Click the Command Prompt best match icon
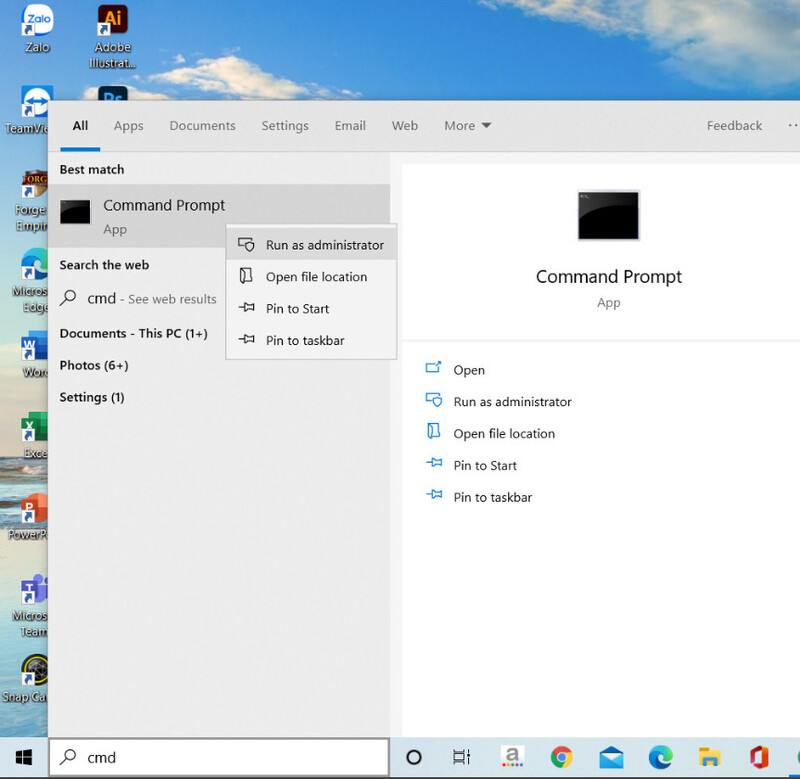The height and width of the screenshot is (779, 800). pyautogui.click(x=75, y=212)
